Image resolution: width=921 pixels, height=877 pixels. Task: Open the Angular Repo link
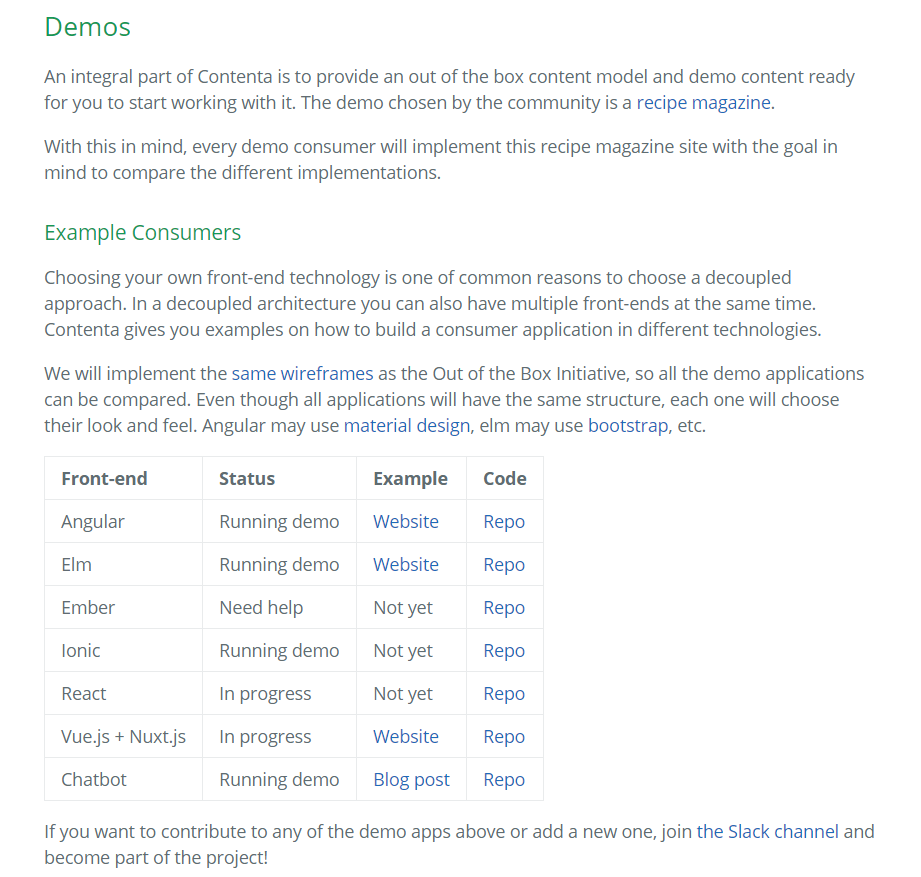click(x=504, y=521)
